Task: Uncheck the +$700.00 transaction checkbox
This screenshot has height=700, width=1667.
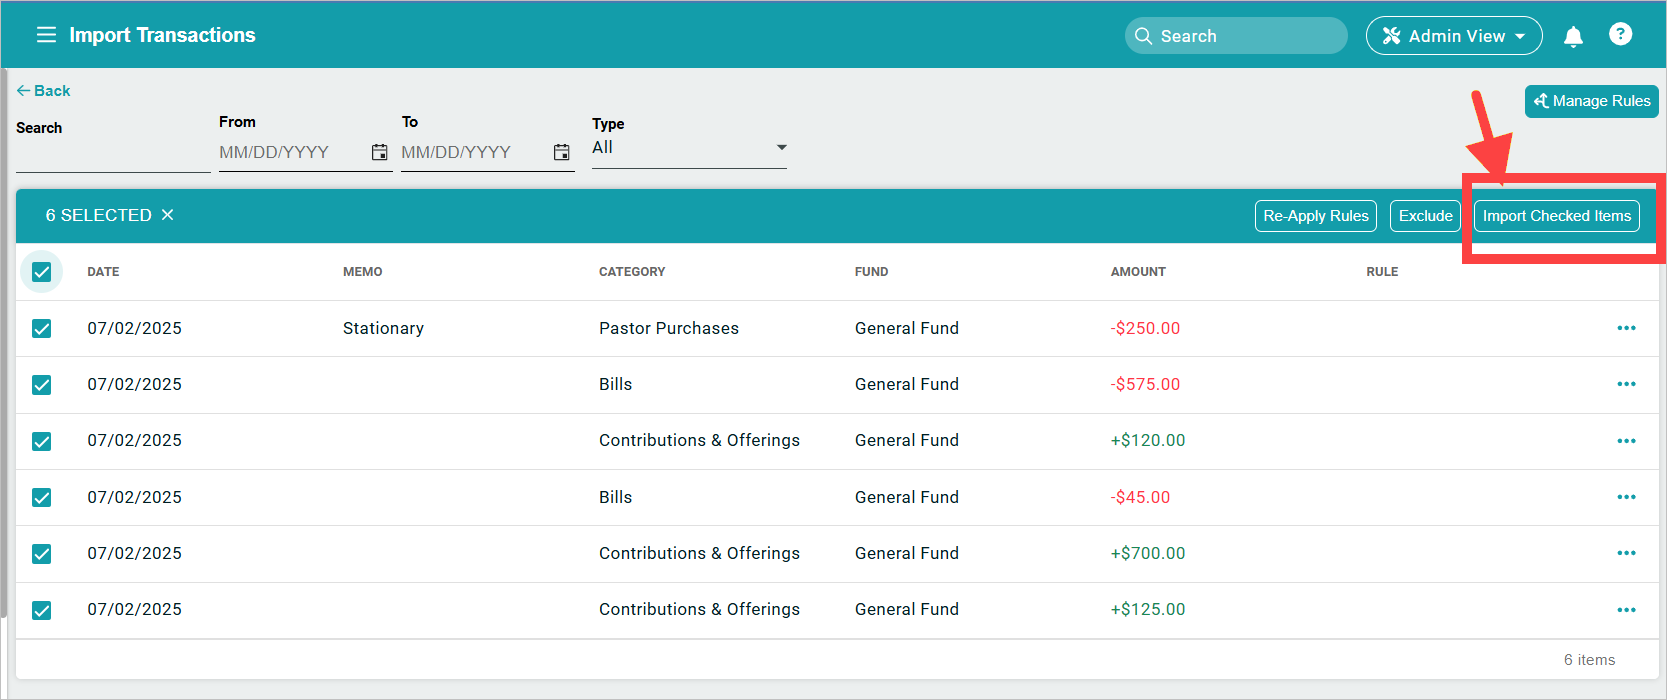Action: coord(41,553)
